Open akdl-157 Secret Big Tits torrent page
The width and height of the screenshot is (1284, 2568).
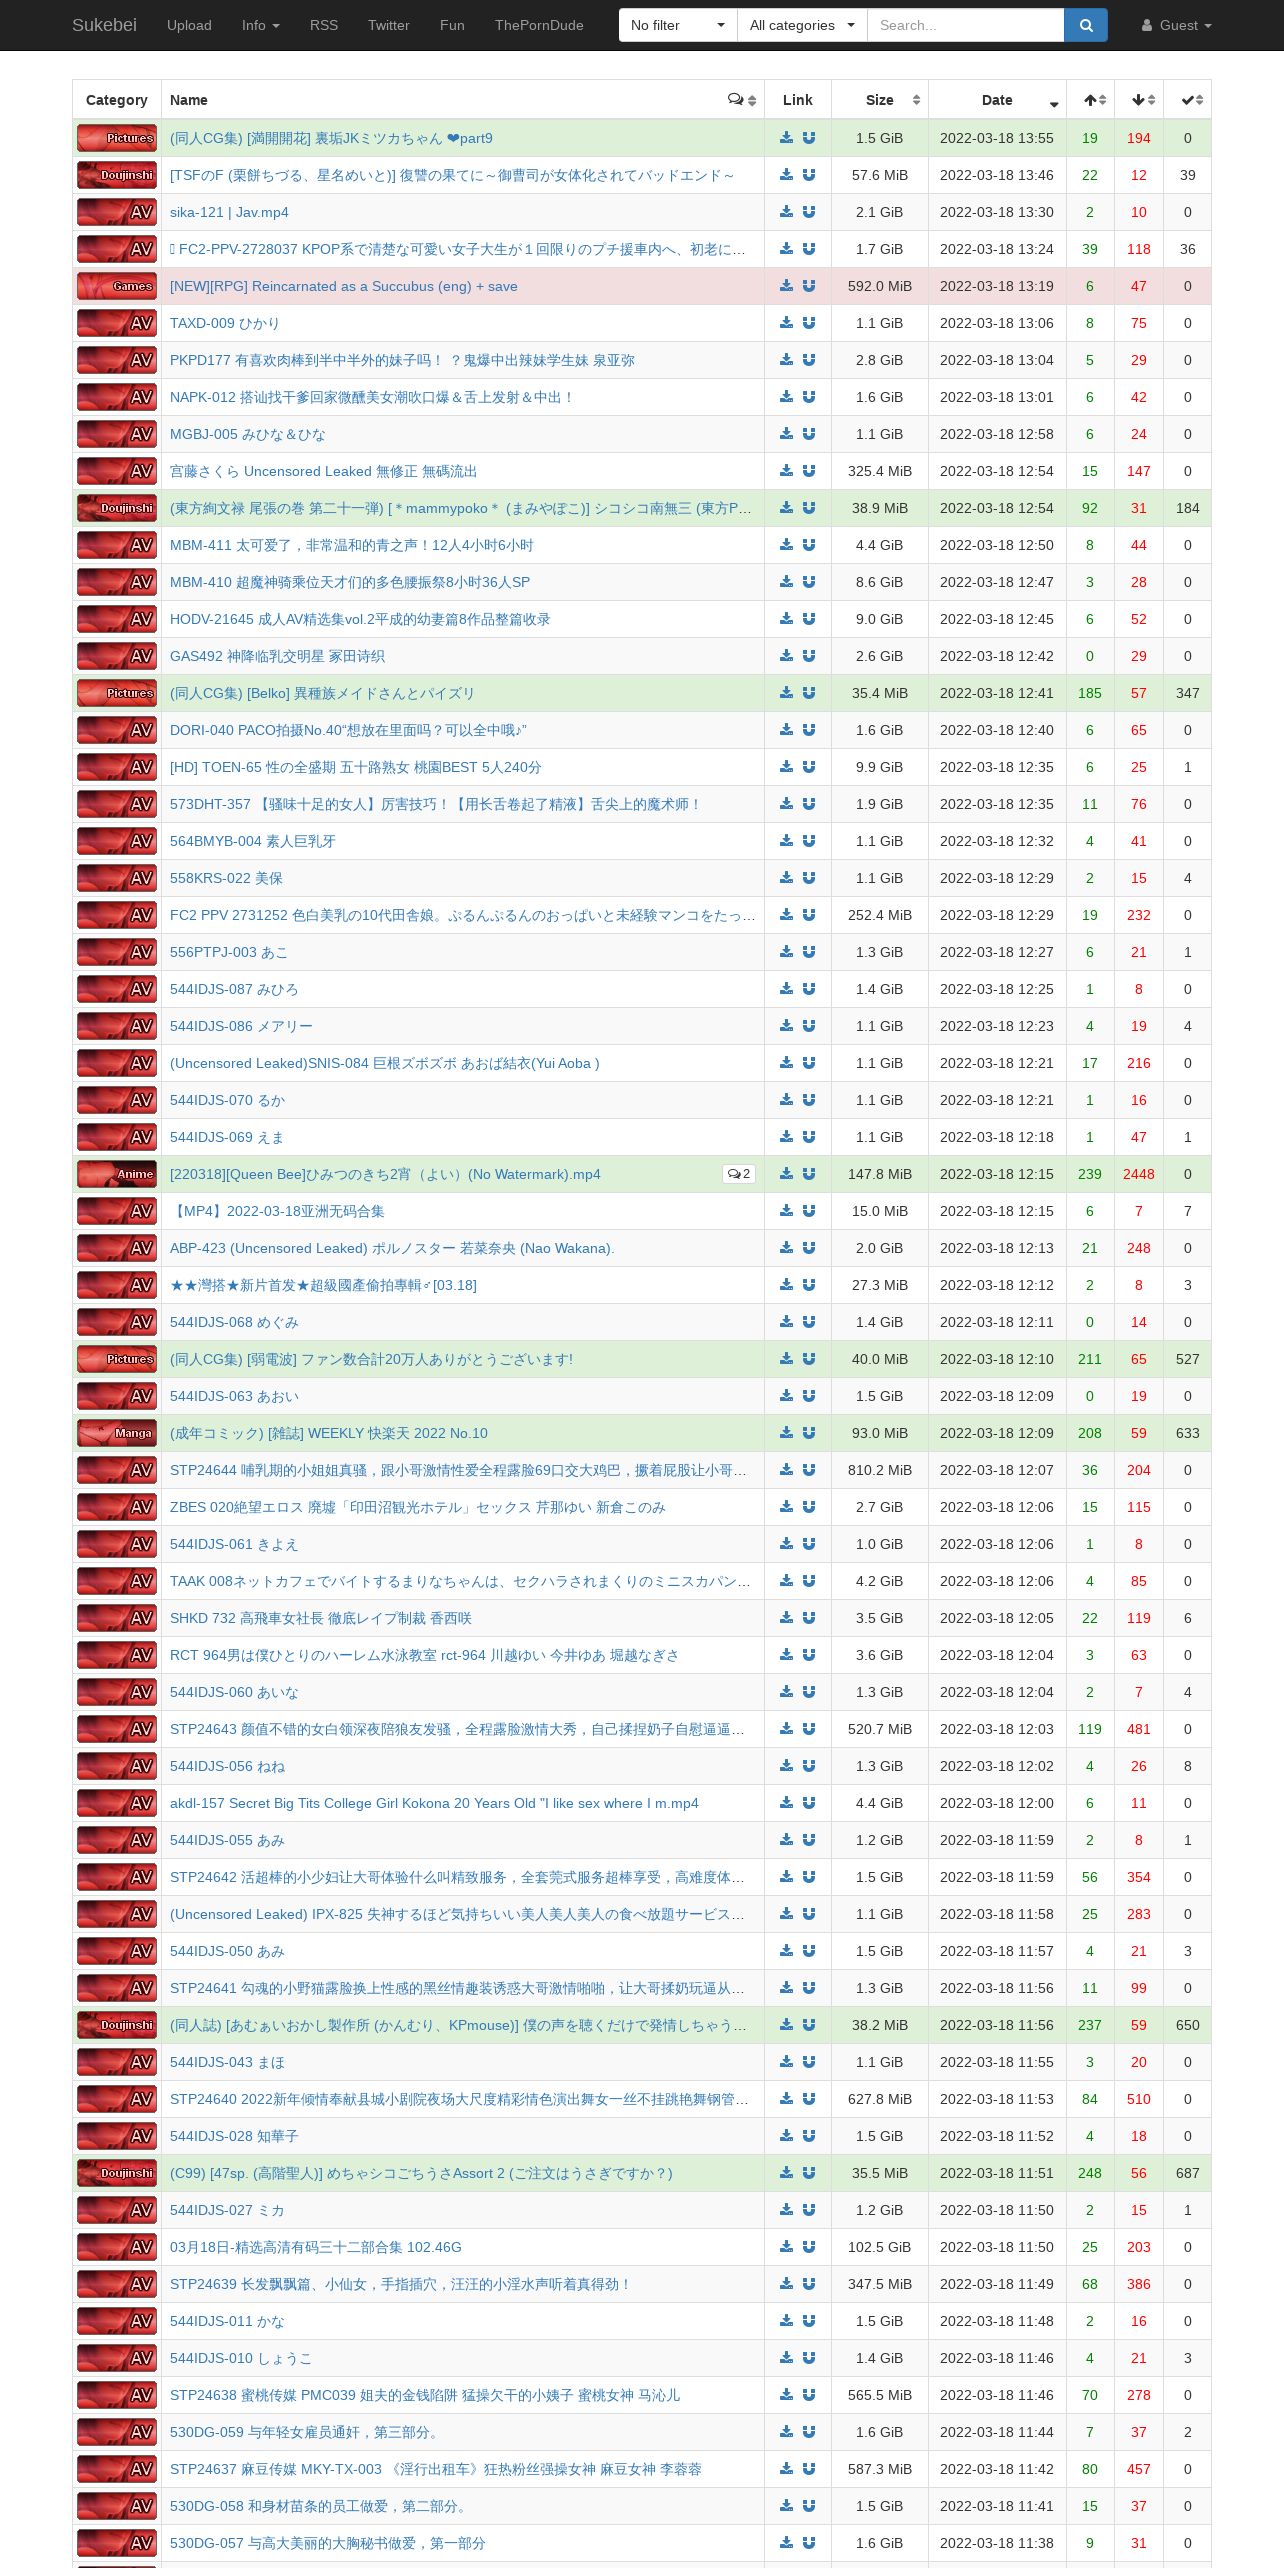(x=434, y=1803)
